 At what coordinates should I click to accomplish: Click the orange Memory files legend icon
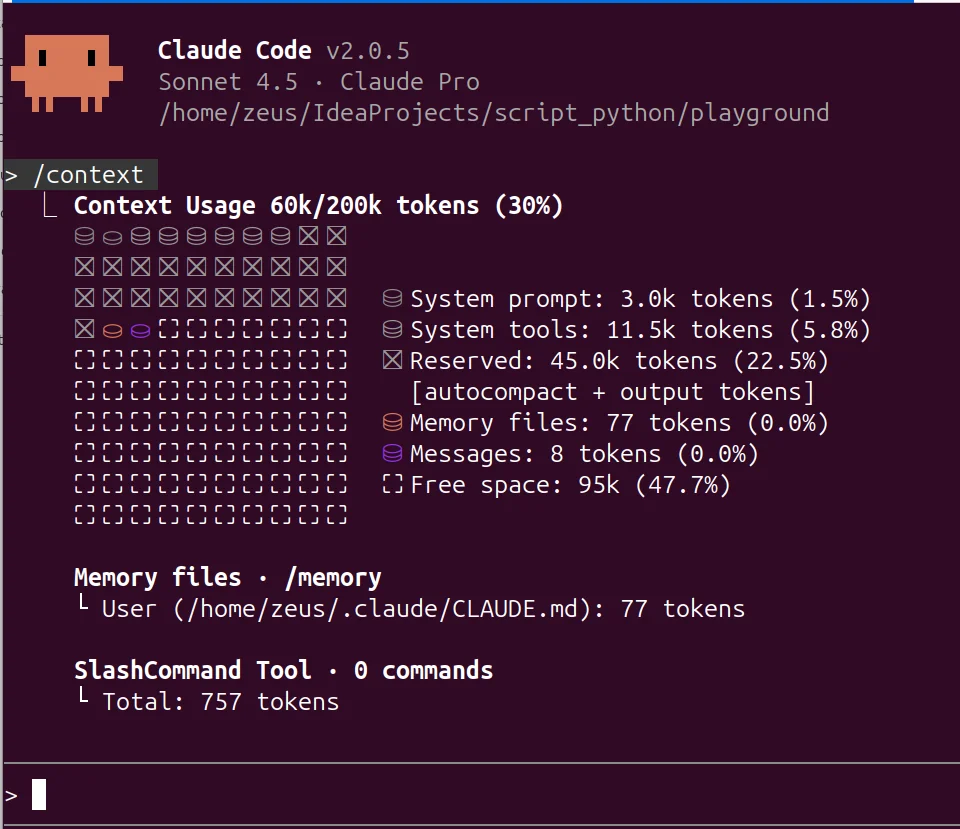(x=392, y=422)
